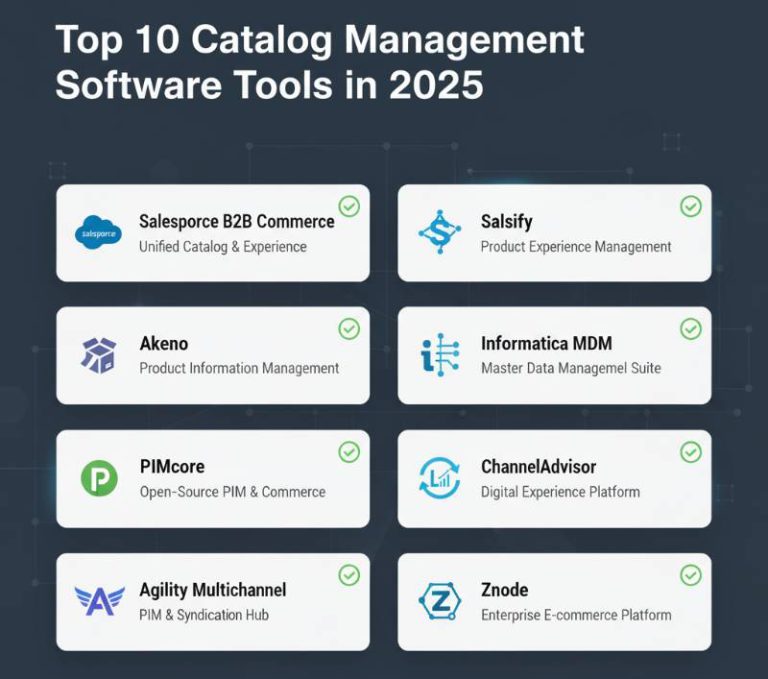This screenshot has height=679, width=768.
Task: Select the Akeno title text
Action: (164, 343)
